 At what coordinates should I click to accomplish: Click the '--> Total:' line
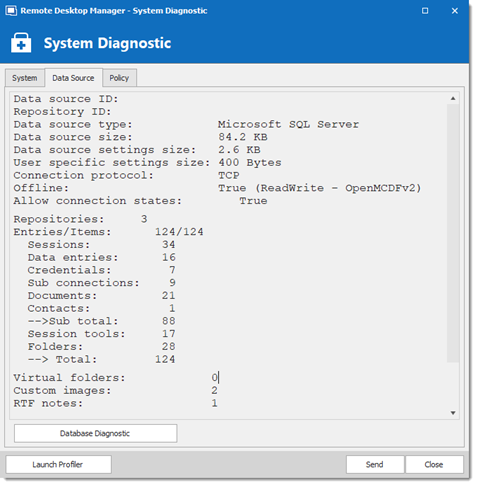click(101, 359)
